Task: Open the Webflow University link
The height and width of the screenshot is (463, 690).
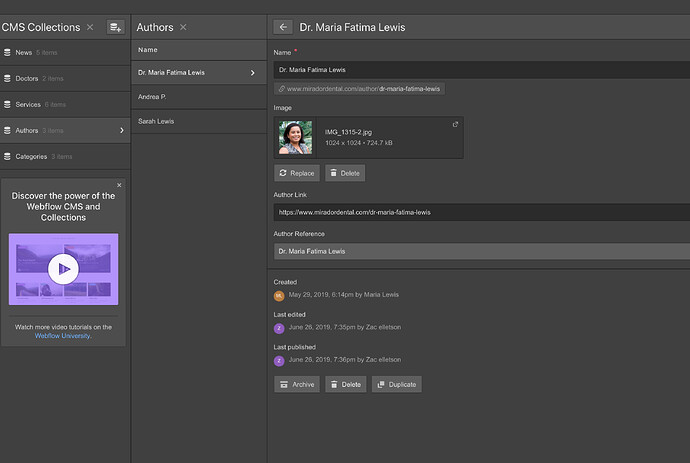Action: (x=62, y=336)
